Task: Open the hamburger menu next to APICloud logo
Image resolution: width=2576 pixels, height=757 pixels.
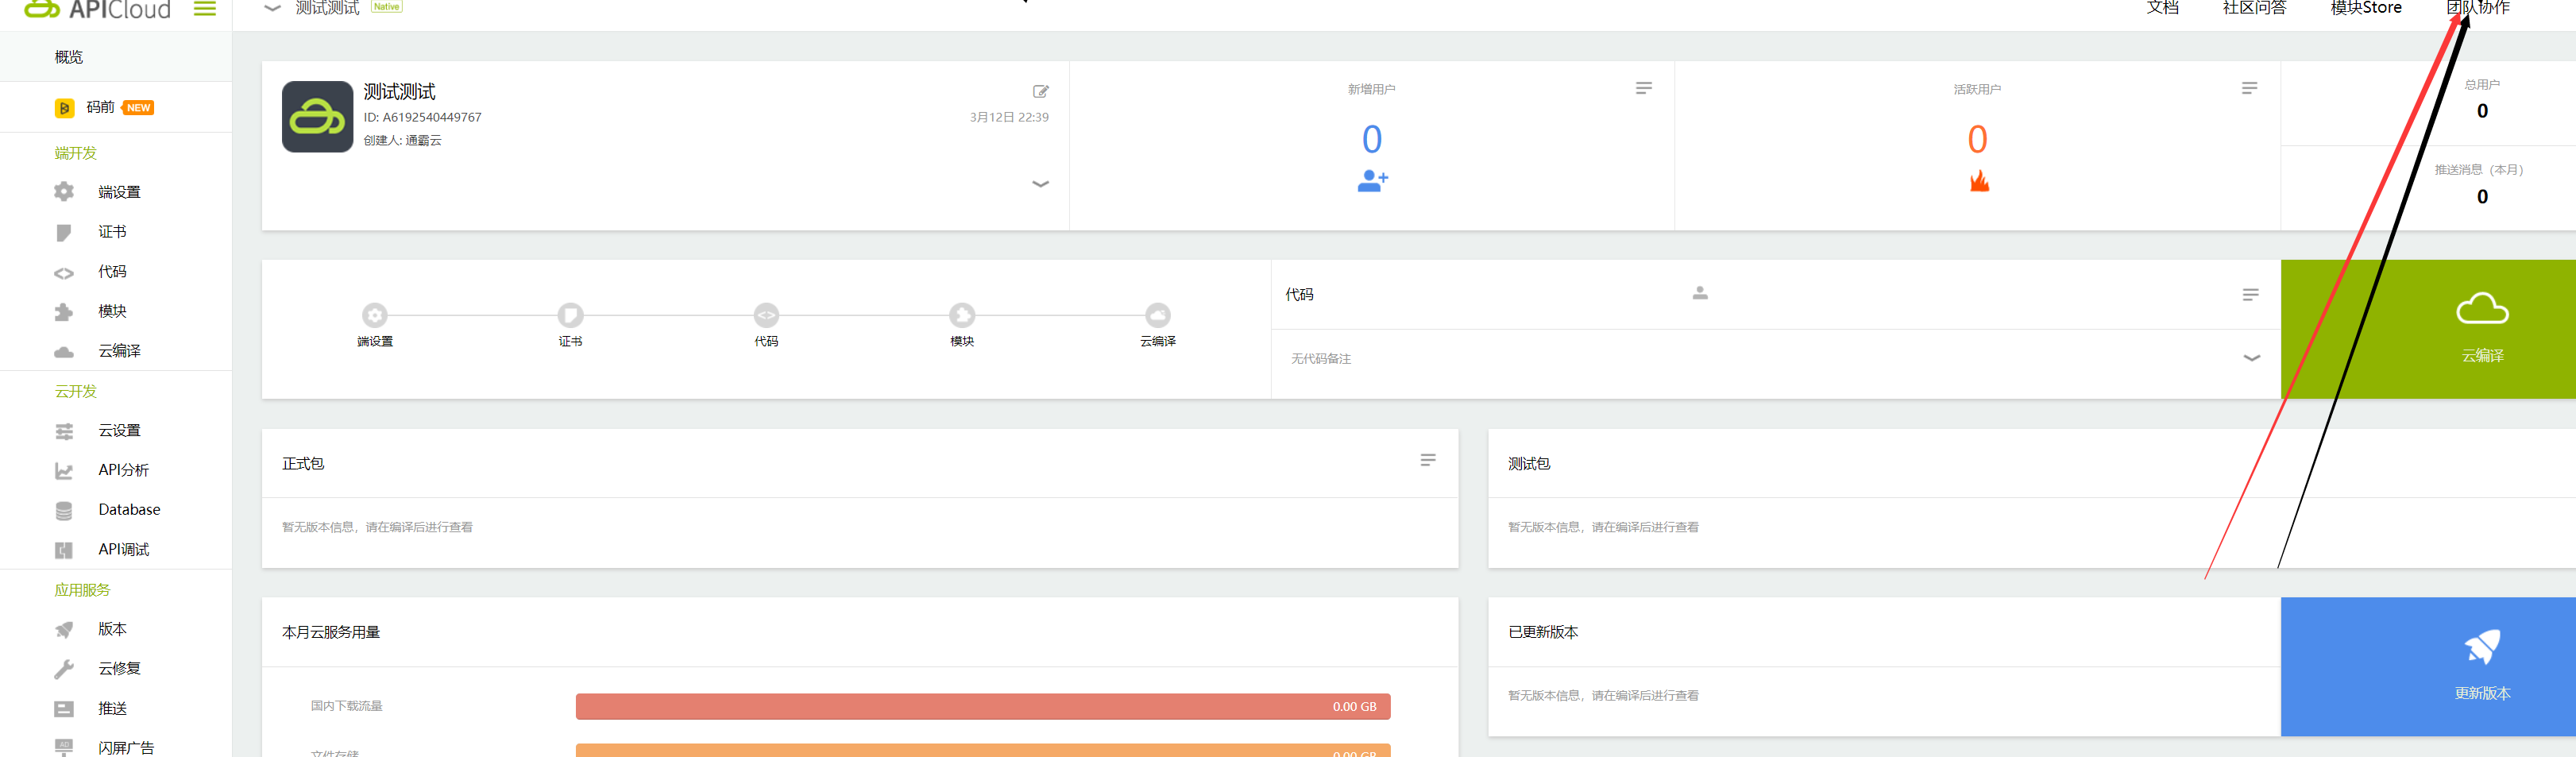Action: point(205,8)
